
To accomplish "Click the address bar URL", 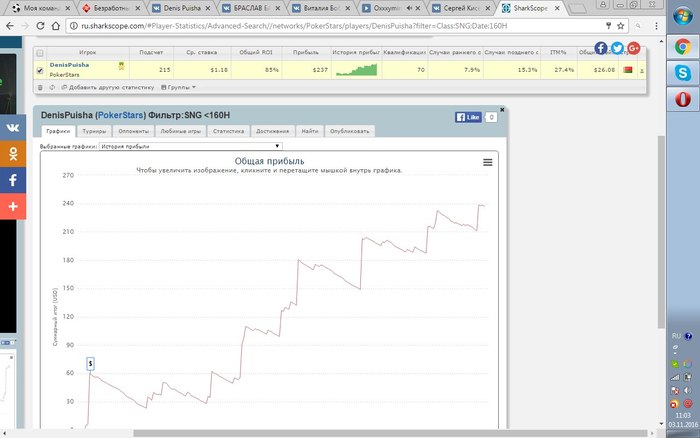I will [x=294, y=26].
